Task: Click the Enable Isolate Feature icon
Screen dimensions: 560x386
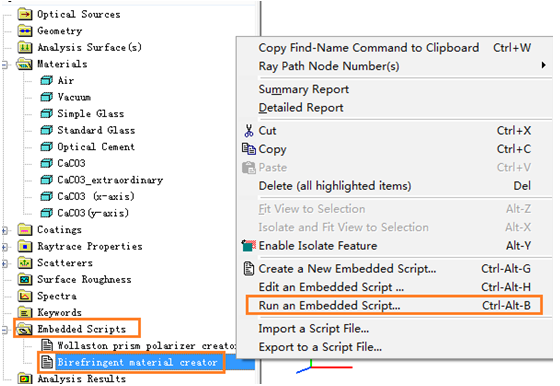Action: [x=249, y=246]
